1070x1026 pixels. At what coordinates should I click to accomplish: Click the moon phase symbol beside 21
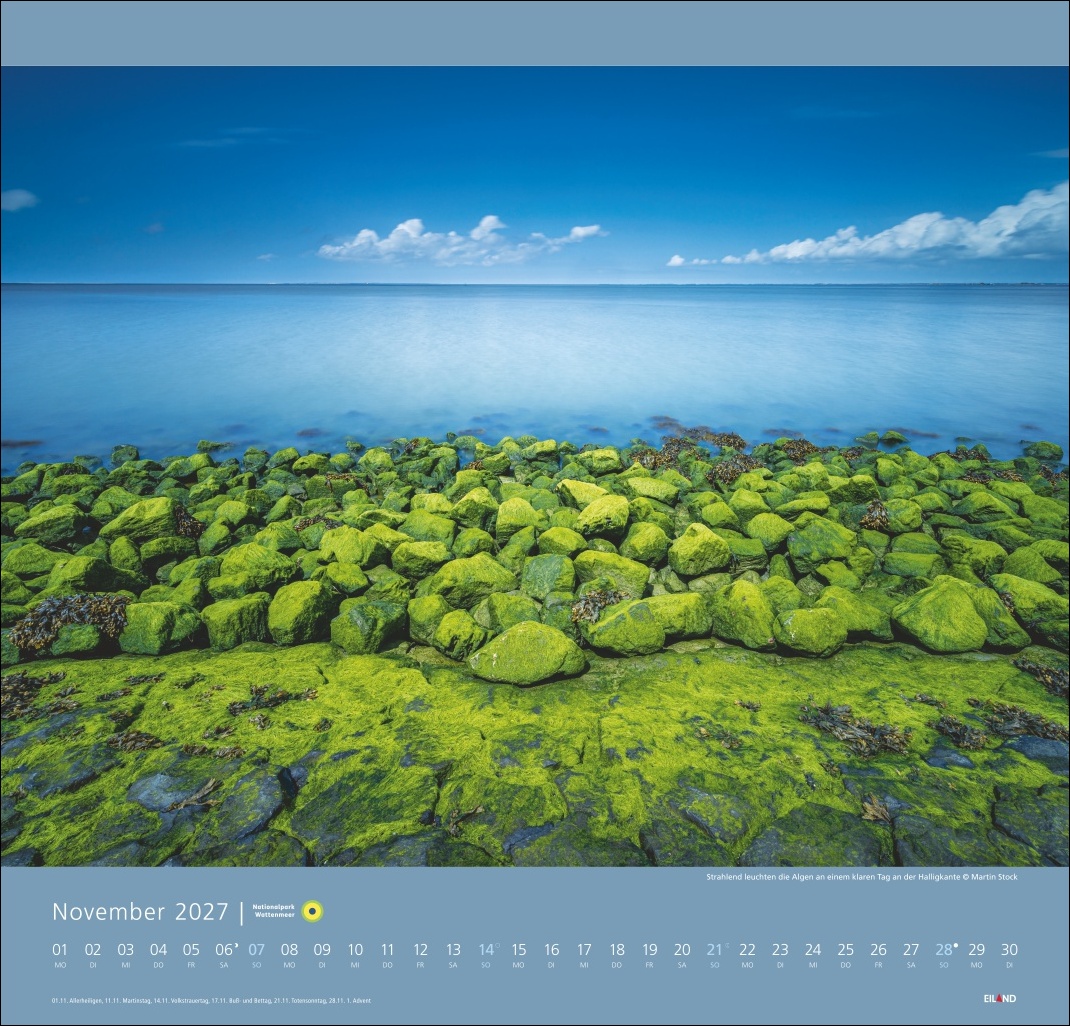pyautogui.click(x=727, y=944)
